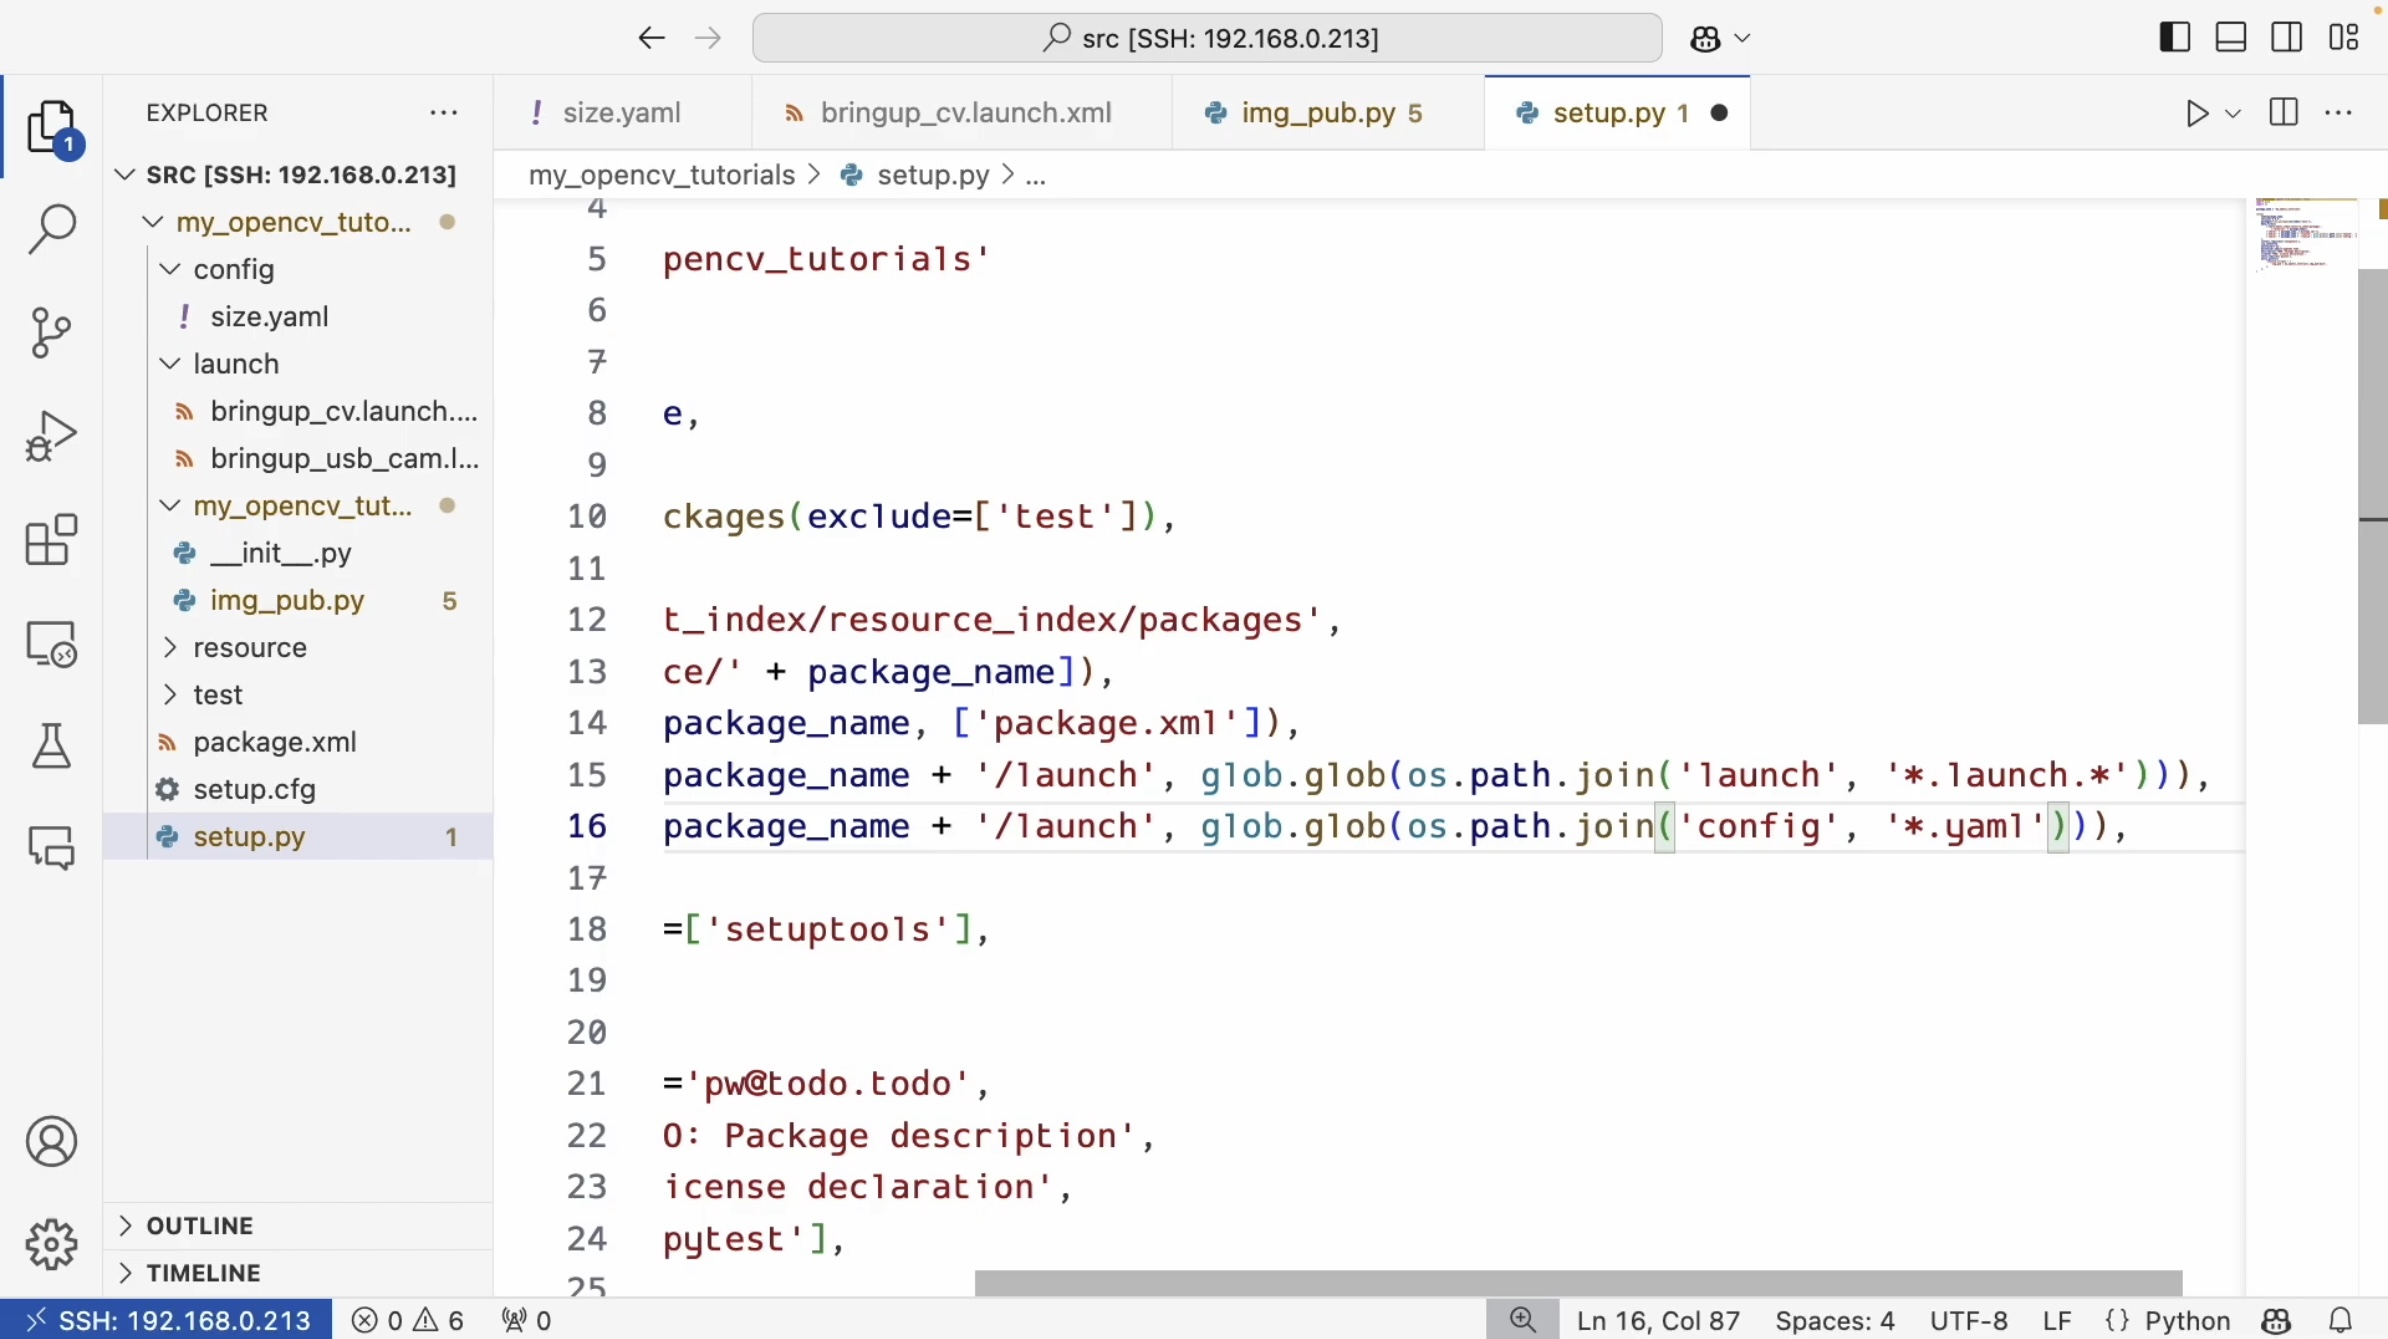Viewport: 2388px width, 1339px height.
Task: Expand the resource folder
Action: pyautogui.click(x=249, y=647)
